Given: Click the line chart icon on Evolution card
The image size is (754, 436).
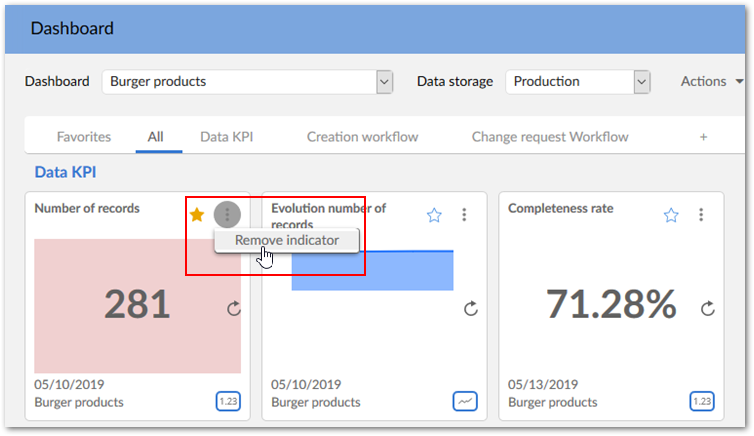Looking at the screenshot, I should pos(465,401).
